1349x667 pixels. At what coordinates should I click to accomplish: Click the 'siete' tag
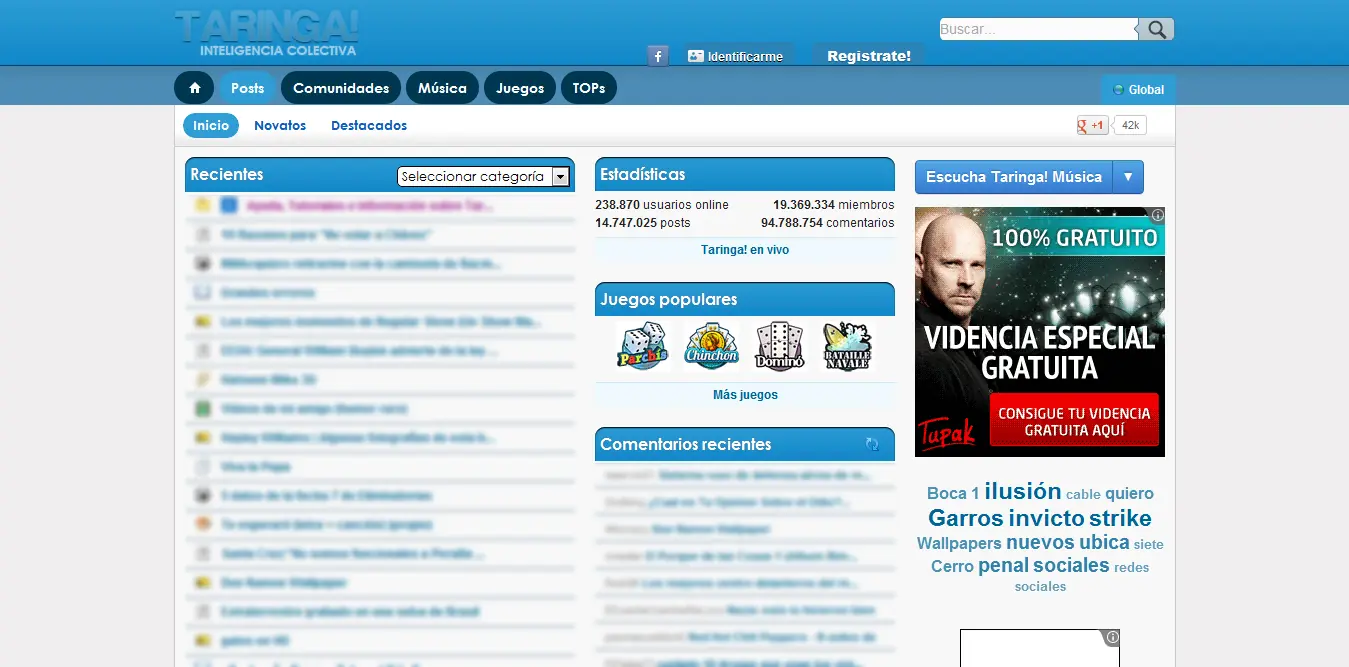[1149, 545]
